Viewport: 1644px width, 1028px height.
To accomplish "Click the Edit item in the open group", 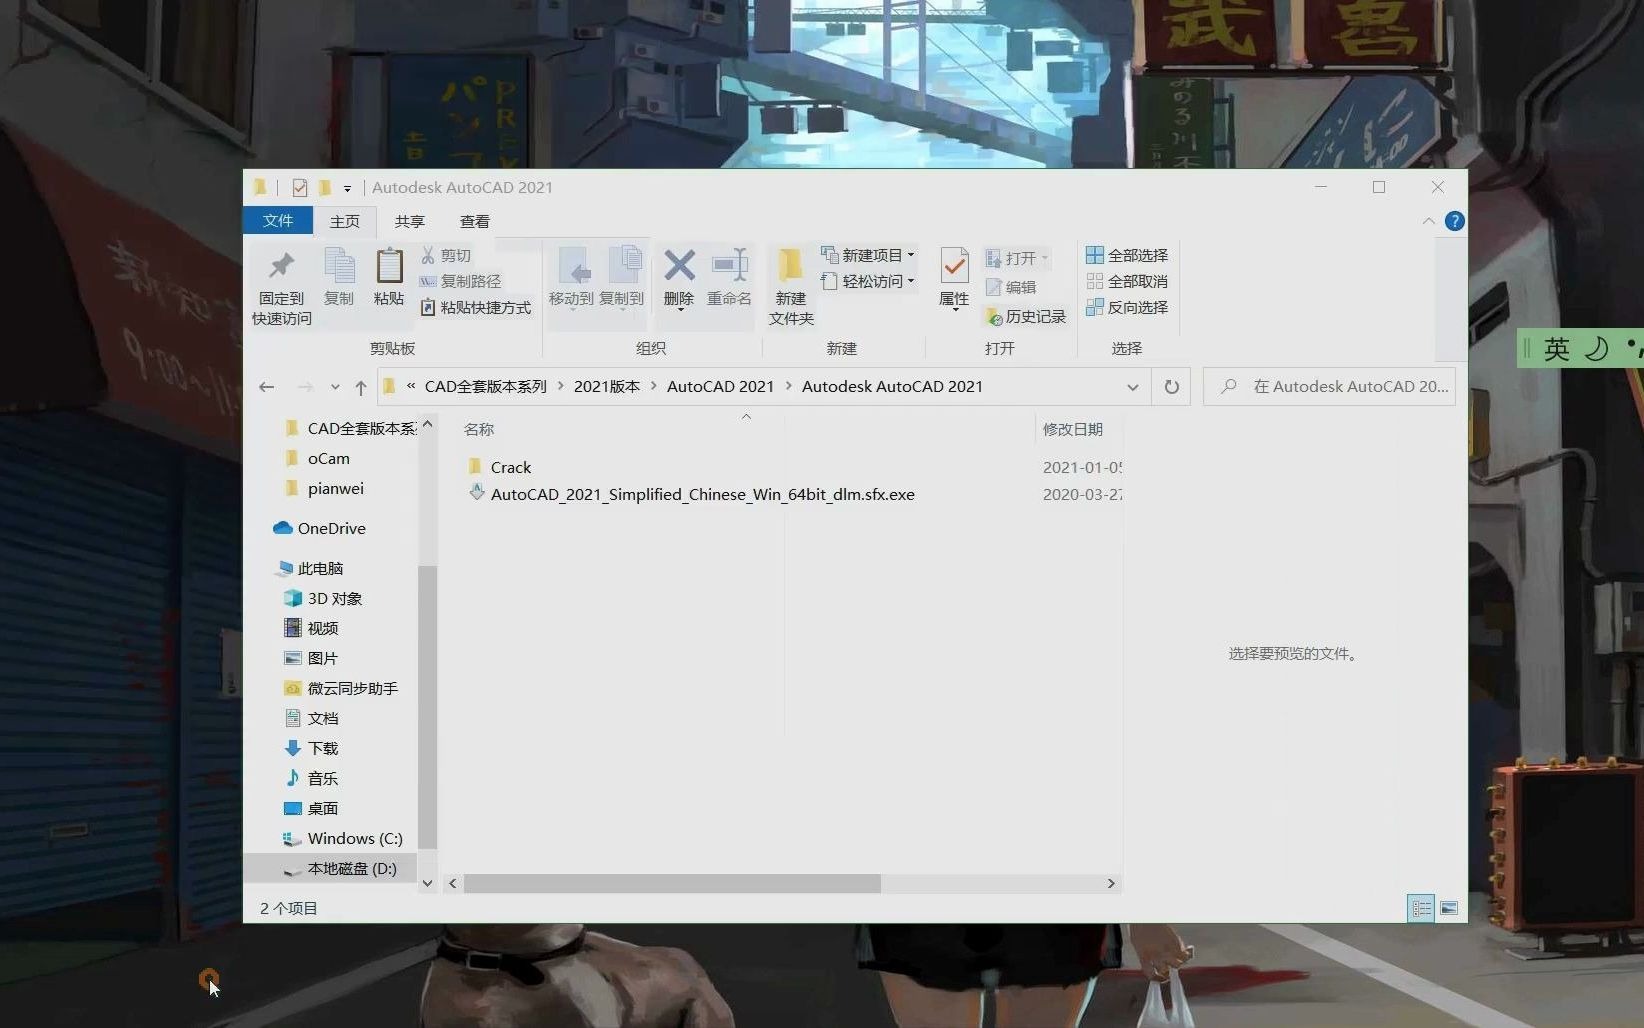I will point(1011,287).
